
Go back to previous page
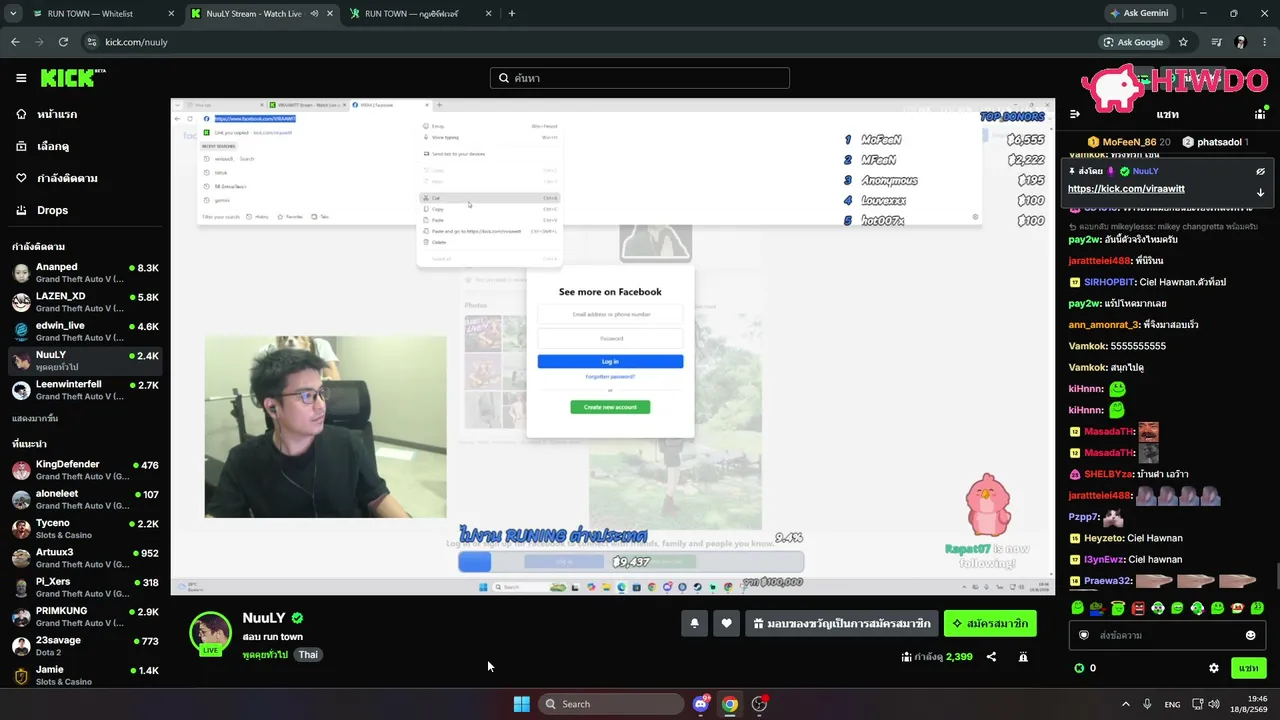tap(15, 42)
